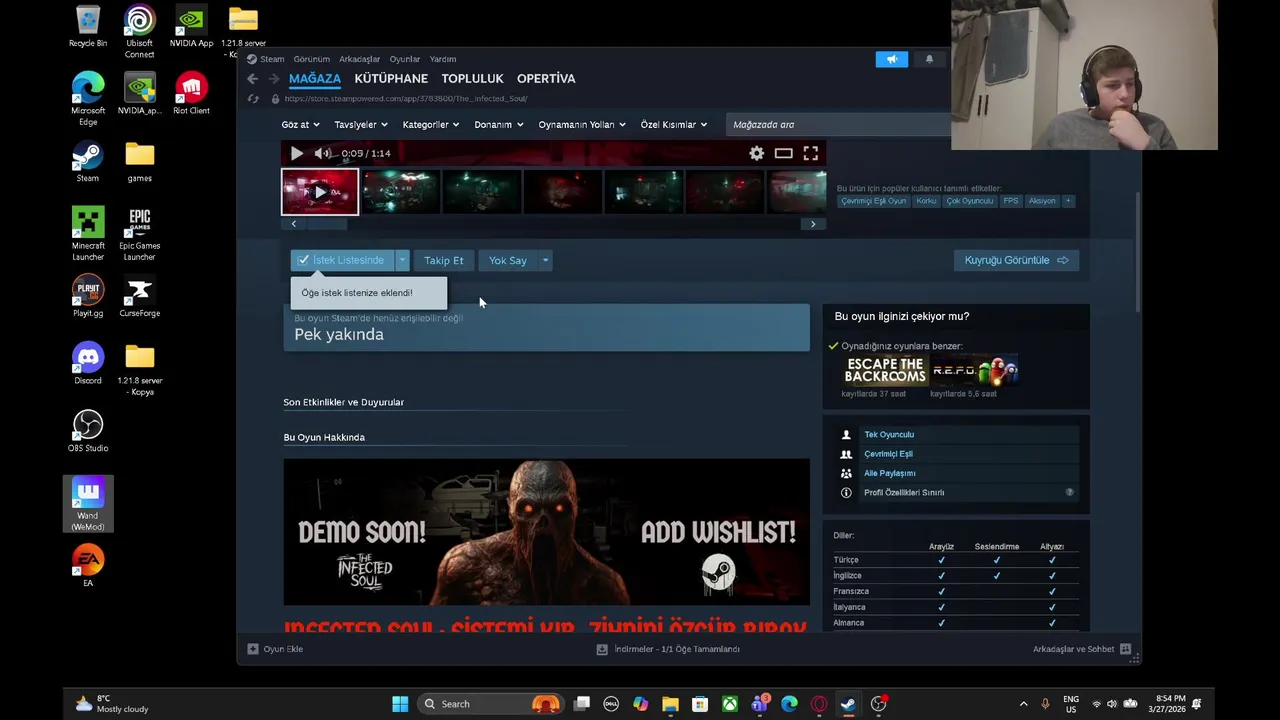Open OBS Studio desktop icon
Viewport: 1280px width, 720px height.
88,431
